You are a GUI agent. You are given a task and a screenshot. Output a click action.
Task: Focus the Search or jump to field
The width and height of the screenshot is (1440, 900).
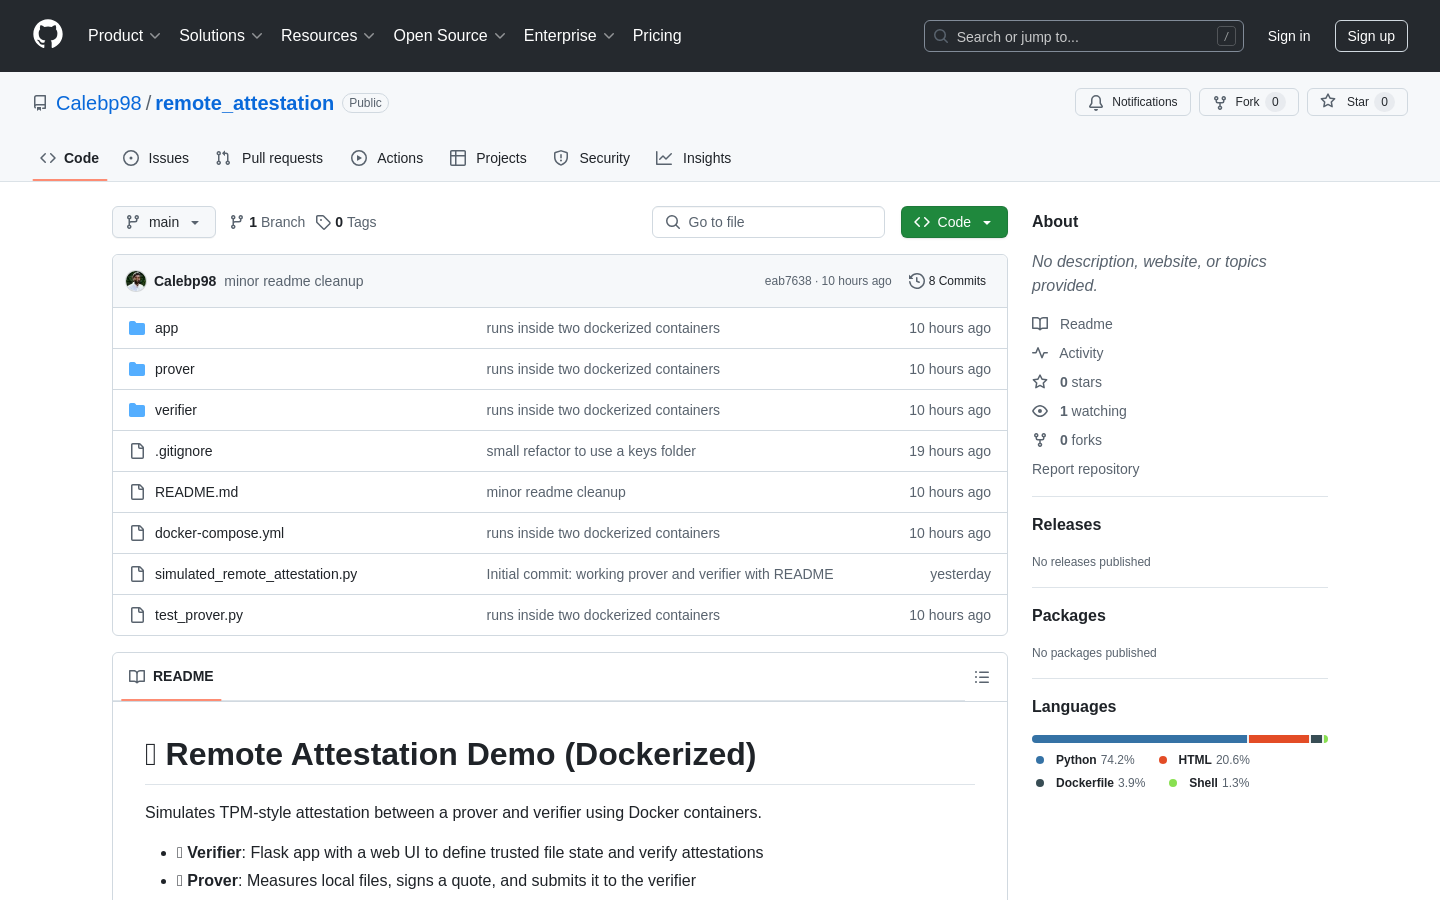[x=1084, y=36]
